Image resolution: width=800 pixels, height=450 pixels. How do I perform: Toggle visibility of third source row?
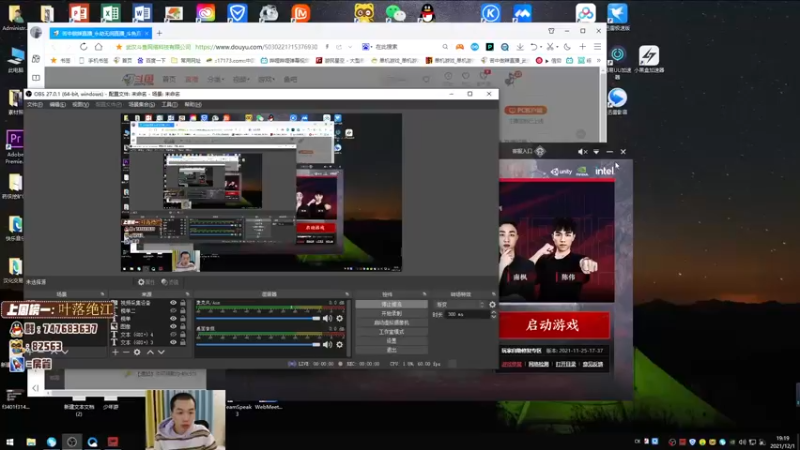pyautogui.click(x=173, y=318)
